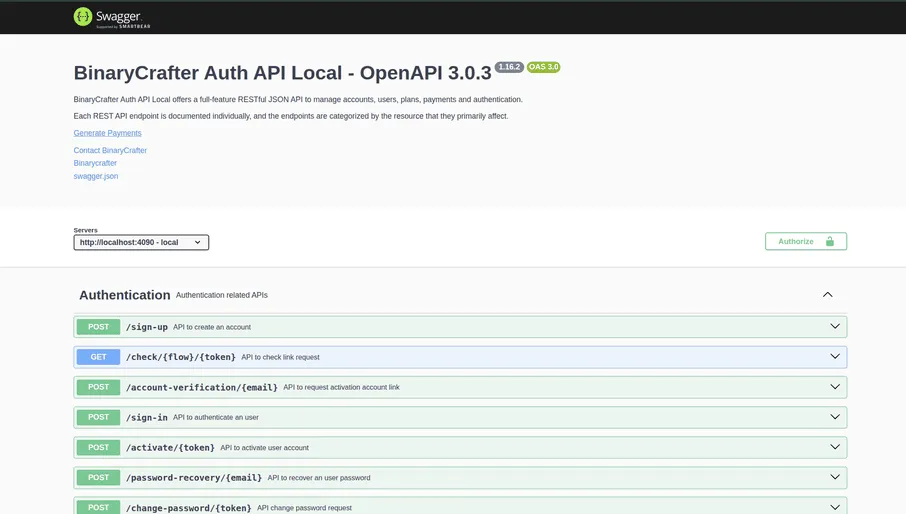The image size is (906, 514).
Task: Click the /check/{flow}/{token} path text
Action: pyautogui.click(x=181, y=357)
